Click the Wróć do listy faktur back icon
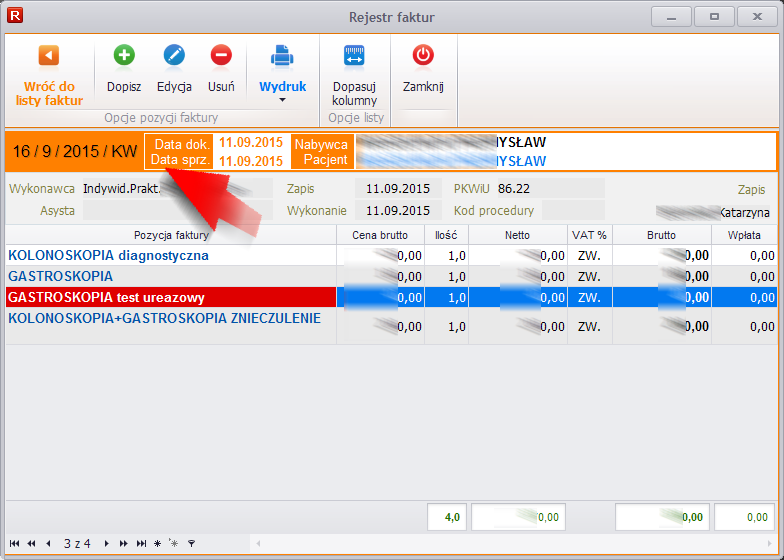Viewport: 784px width, 560px height. [48, 56]
